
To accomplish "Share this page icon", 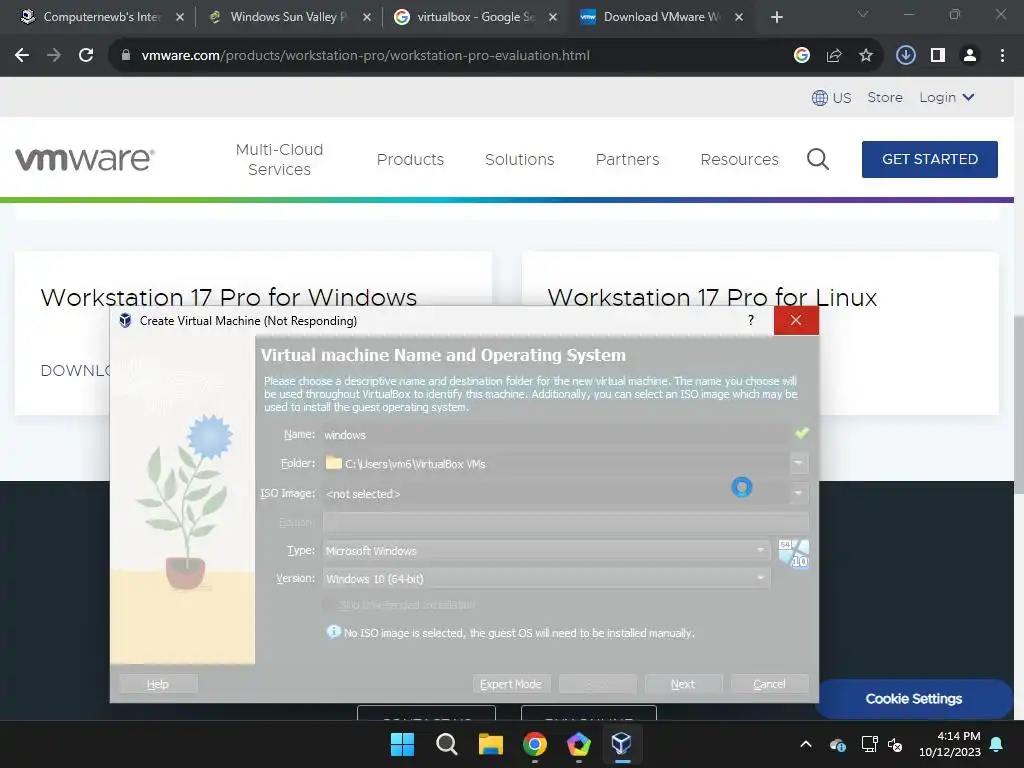I will pos(834,56).
